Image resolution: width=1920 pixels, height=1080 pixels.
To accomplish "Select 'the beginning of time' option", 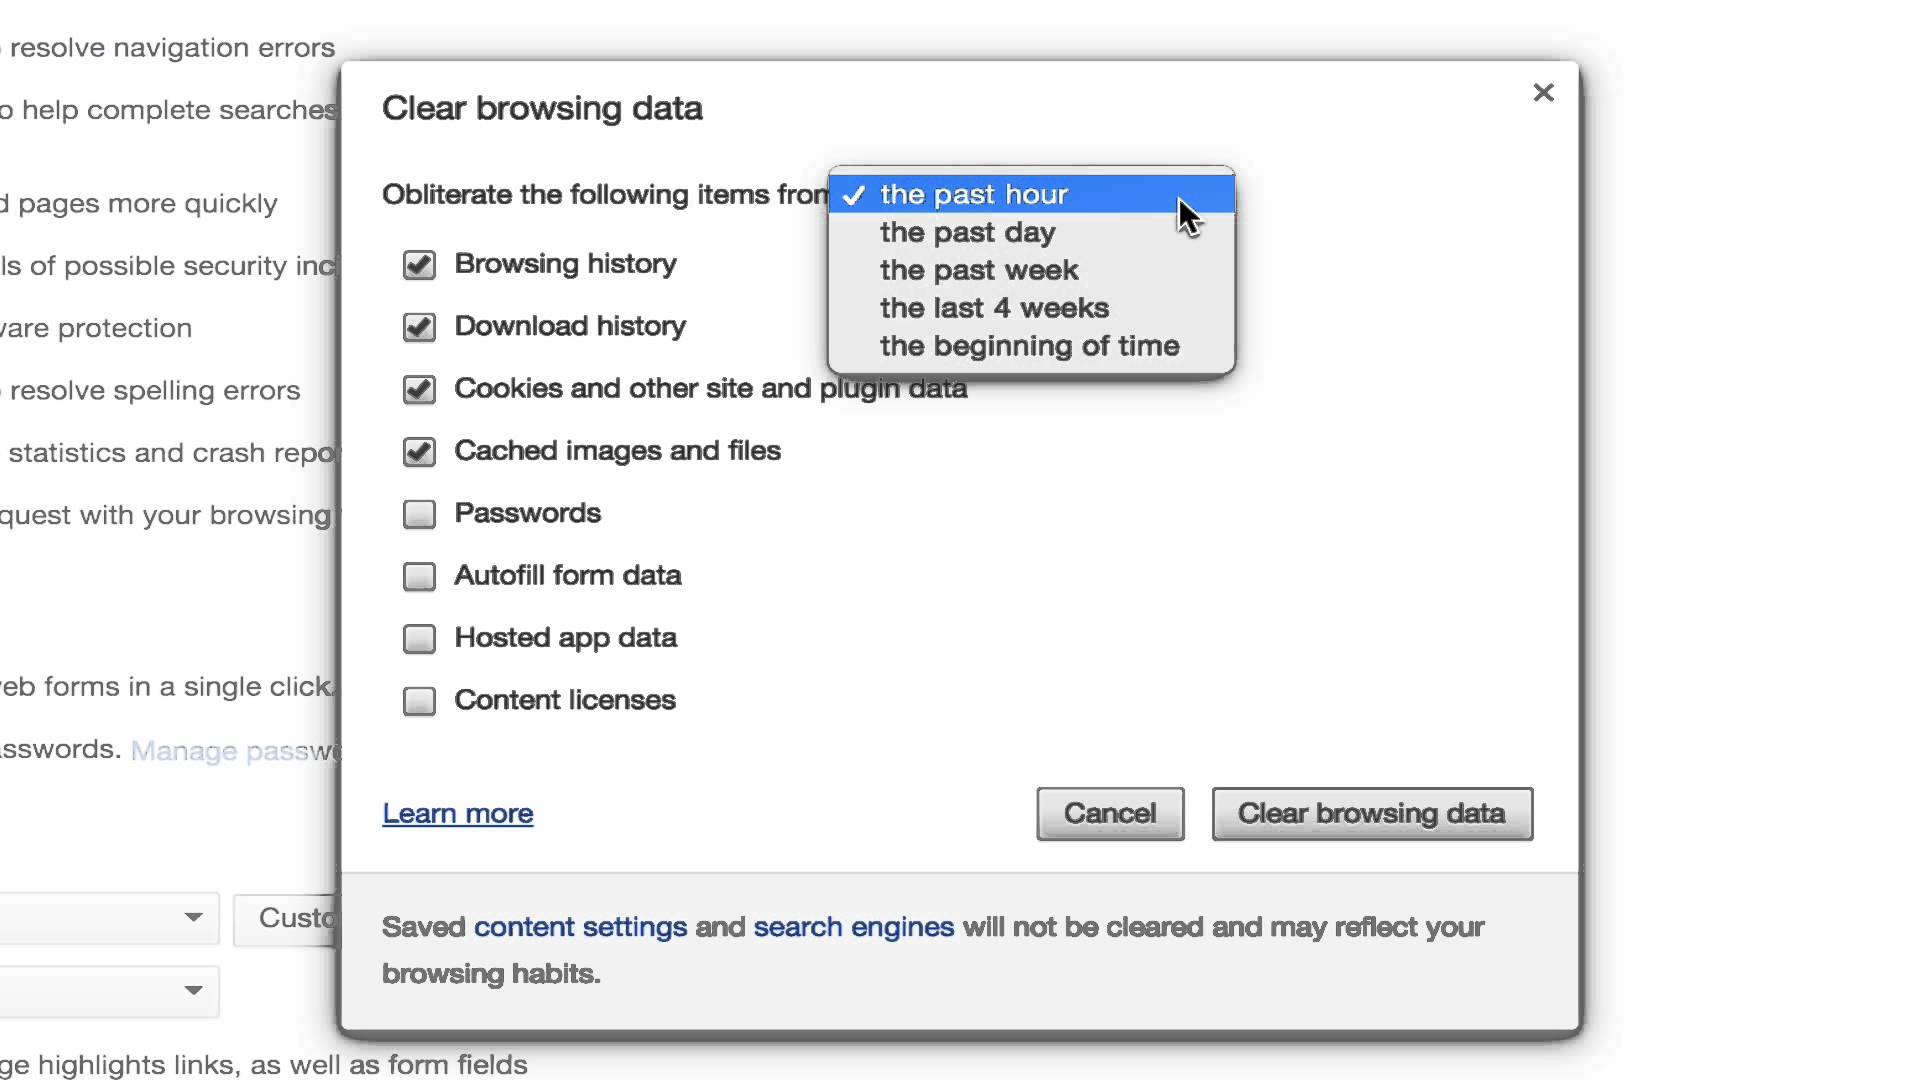I will tap(1030, 344).
